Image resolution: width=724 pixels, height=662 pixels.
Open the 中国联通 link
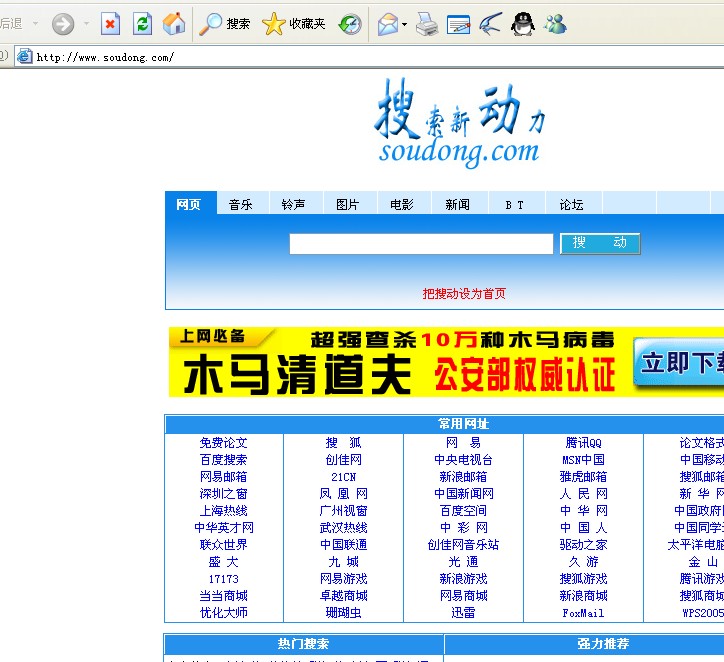(344, 545)
